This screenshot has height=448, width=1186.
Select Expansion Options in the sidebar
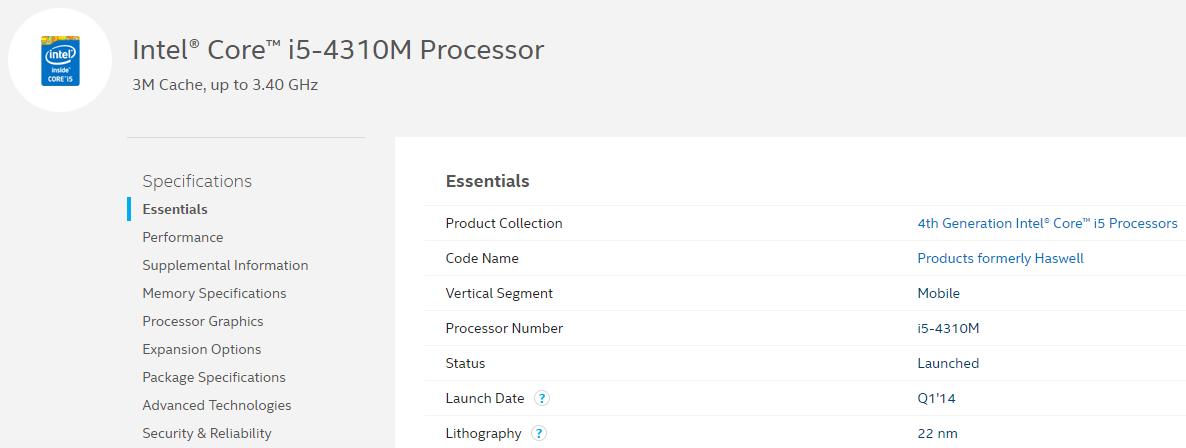(x=202, y=349)
